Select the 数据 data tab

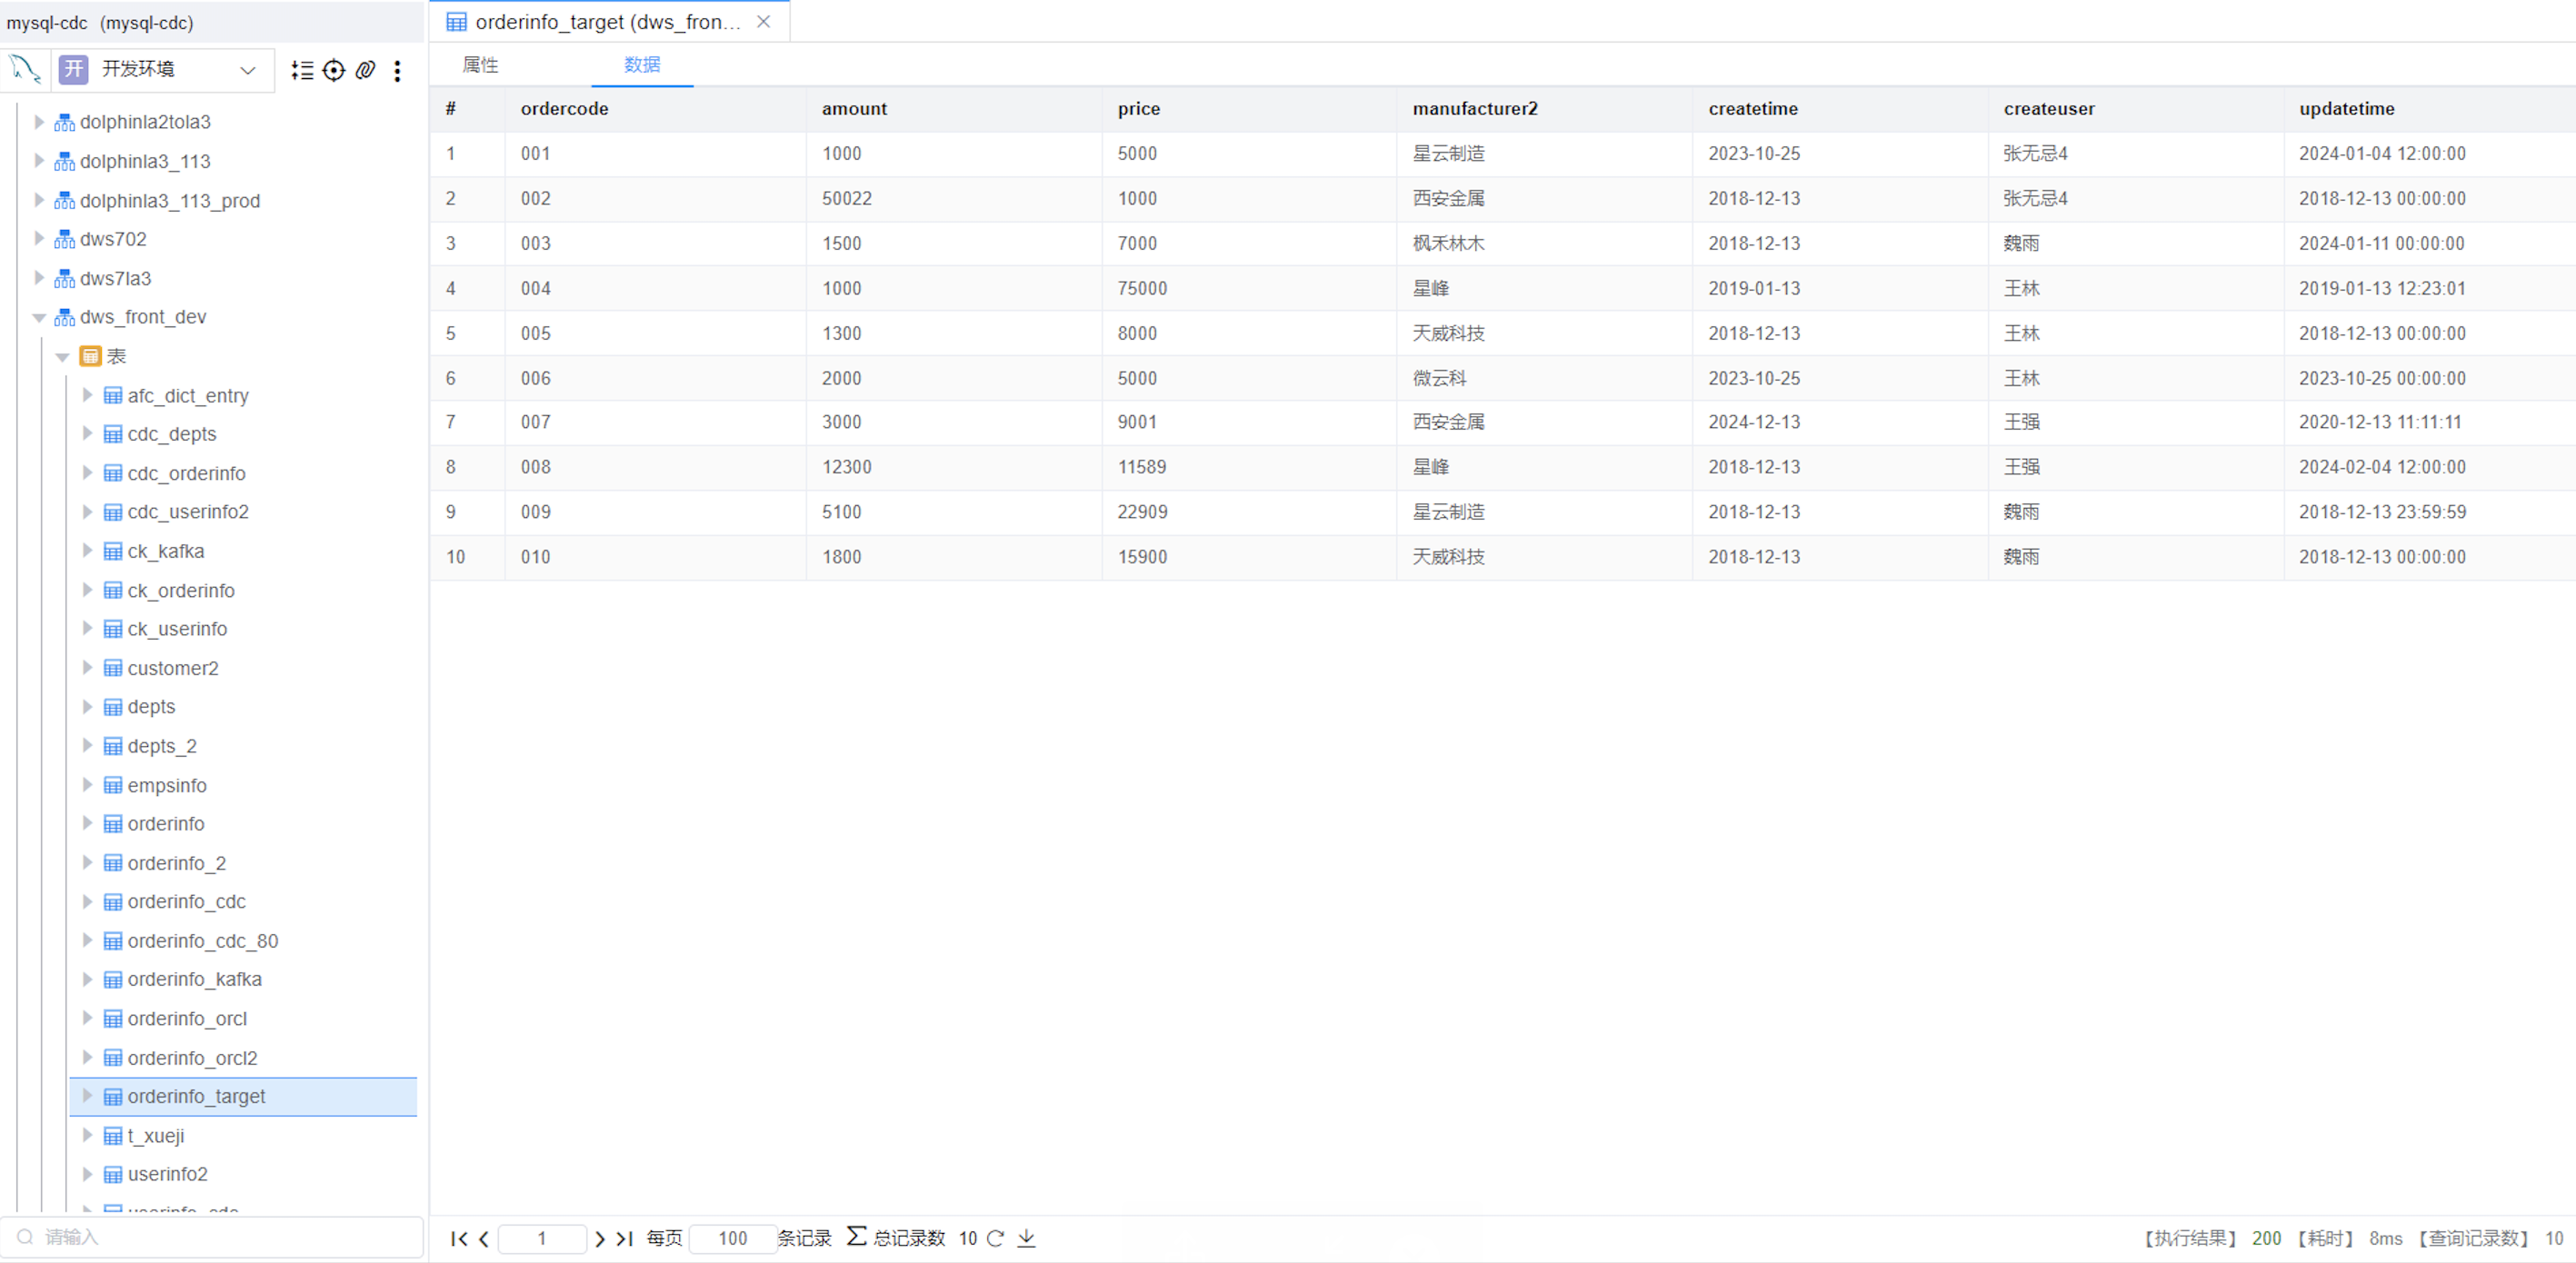point(642,65)
